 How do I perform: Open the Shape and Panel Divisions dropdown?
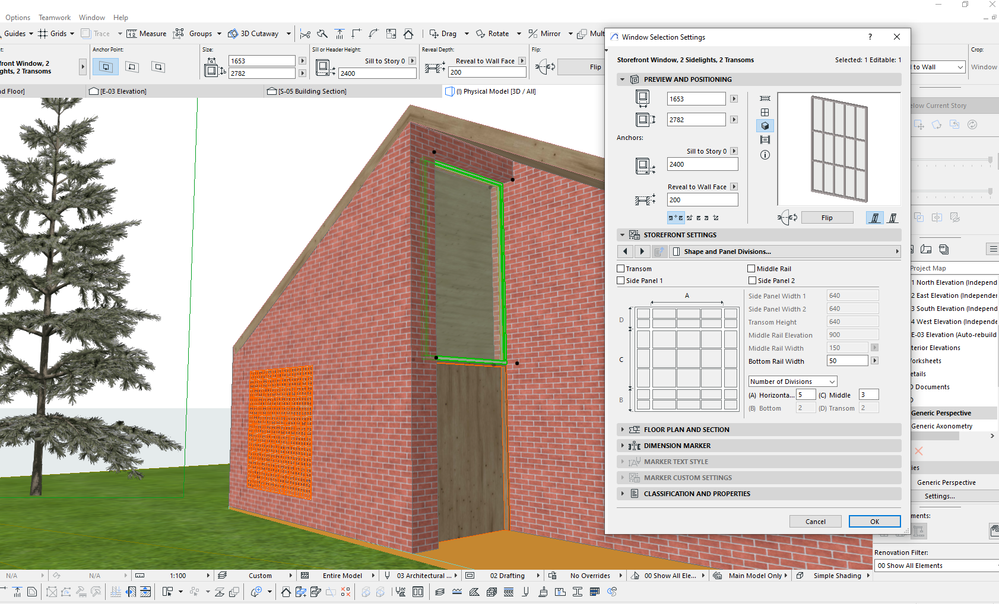[x=786, y=252]
